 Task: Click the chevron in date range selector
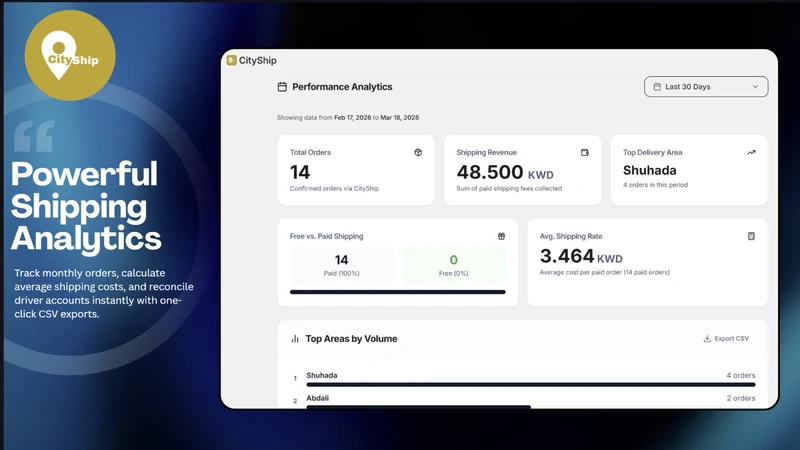coord(755,87)
